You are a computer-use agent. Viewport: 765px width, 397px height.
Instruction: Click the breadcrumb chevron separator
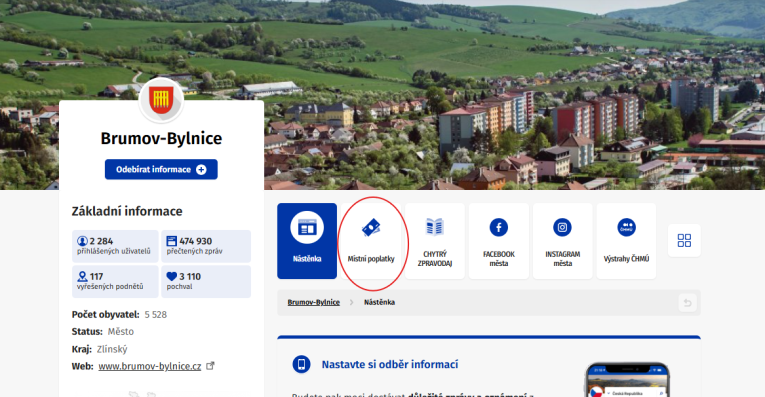(x=351, y=302)
